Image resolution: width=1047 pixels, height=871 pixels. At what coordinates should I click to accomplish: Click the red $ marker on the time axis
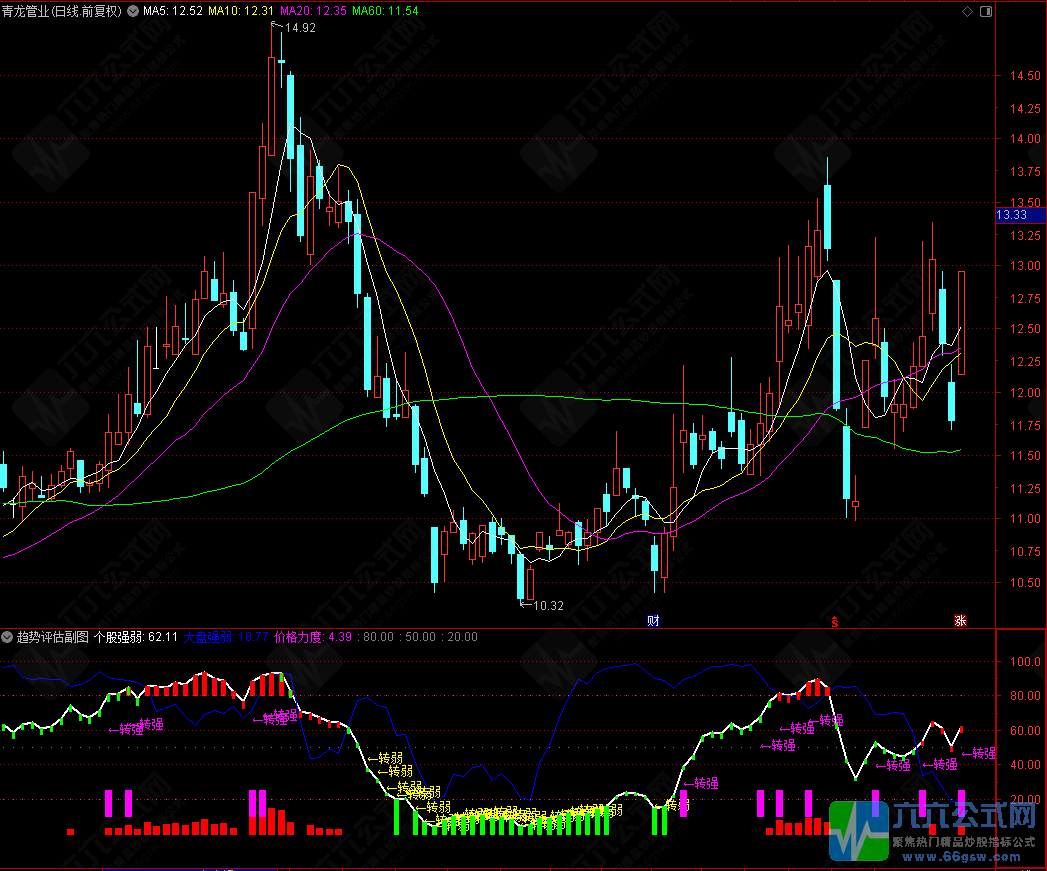coord(835,622)
